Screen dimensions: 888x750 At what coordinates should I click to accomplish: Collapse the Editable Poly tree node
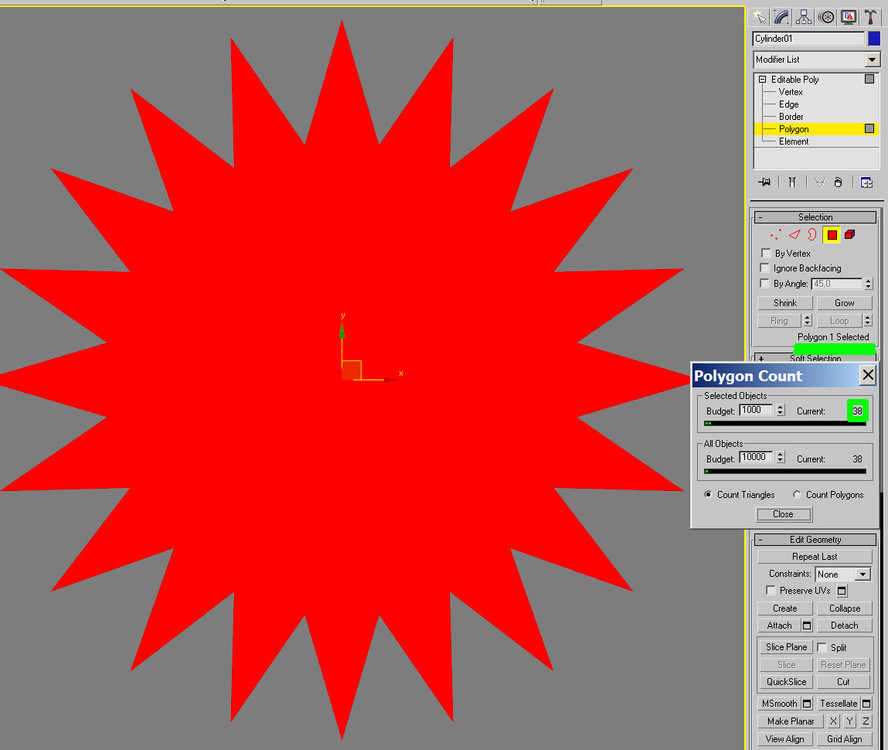pyautogui.click(x=762, y=80)
